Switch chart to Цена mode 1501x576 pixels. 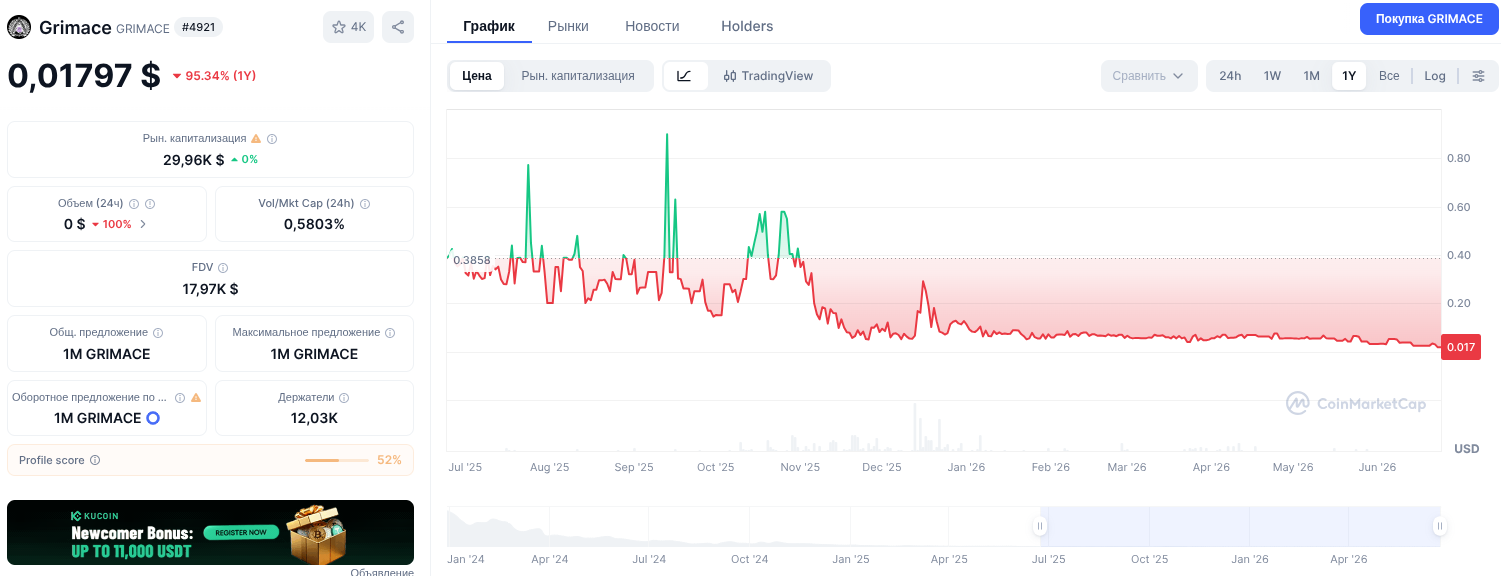(477, 76)
